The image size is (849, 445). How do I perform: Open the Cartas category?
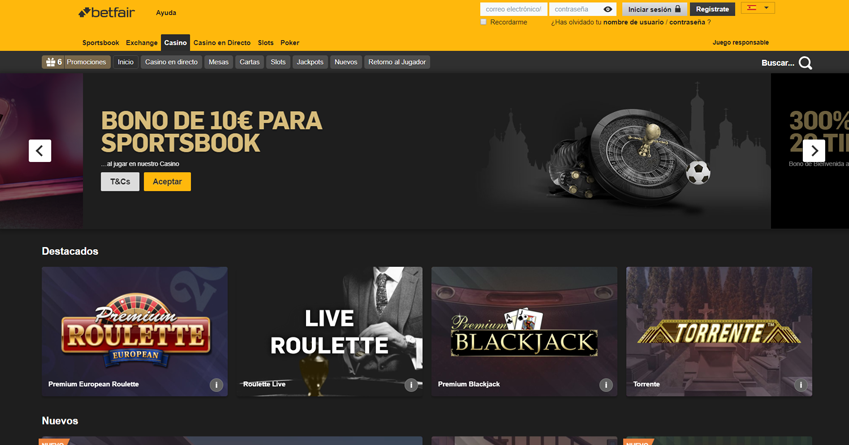250,62
